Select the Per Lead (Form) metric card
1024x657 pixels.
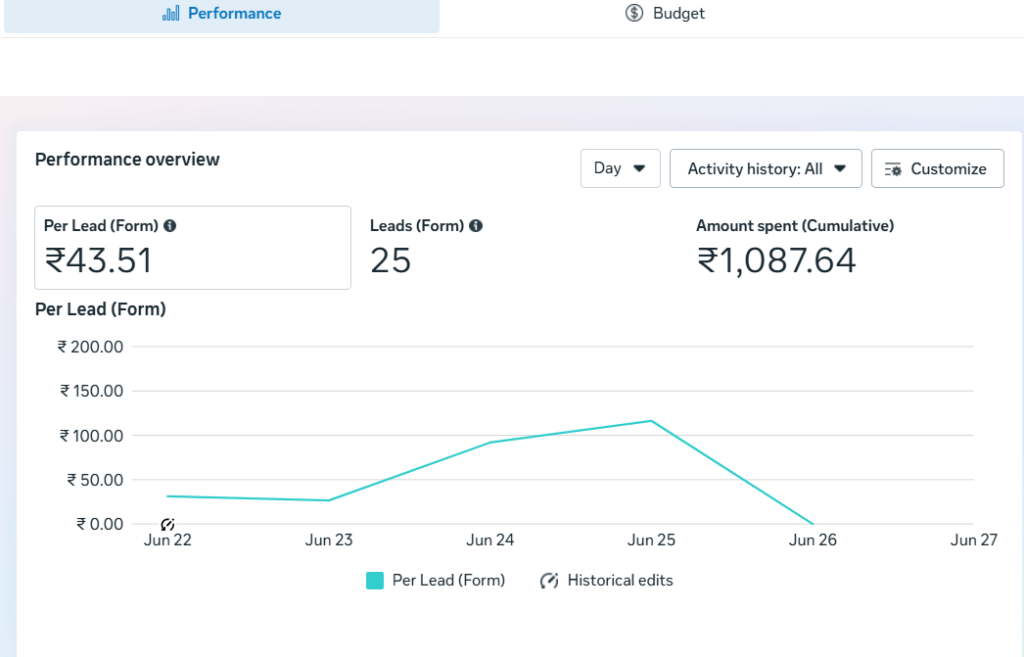(x=193, y=248)
